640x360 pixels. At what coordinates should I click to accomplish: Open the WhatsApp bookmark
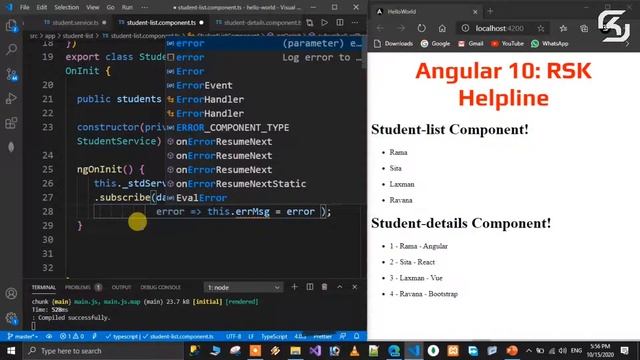(549, 44)
